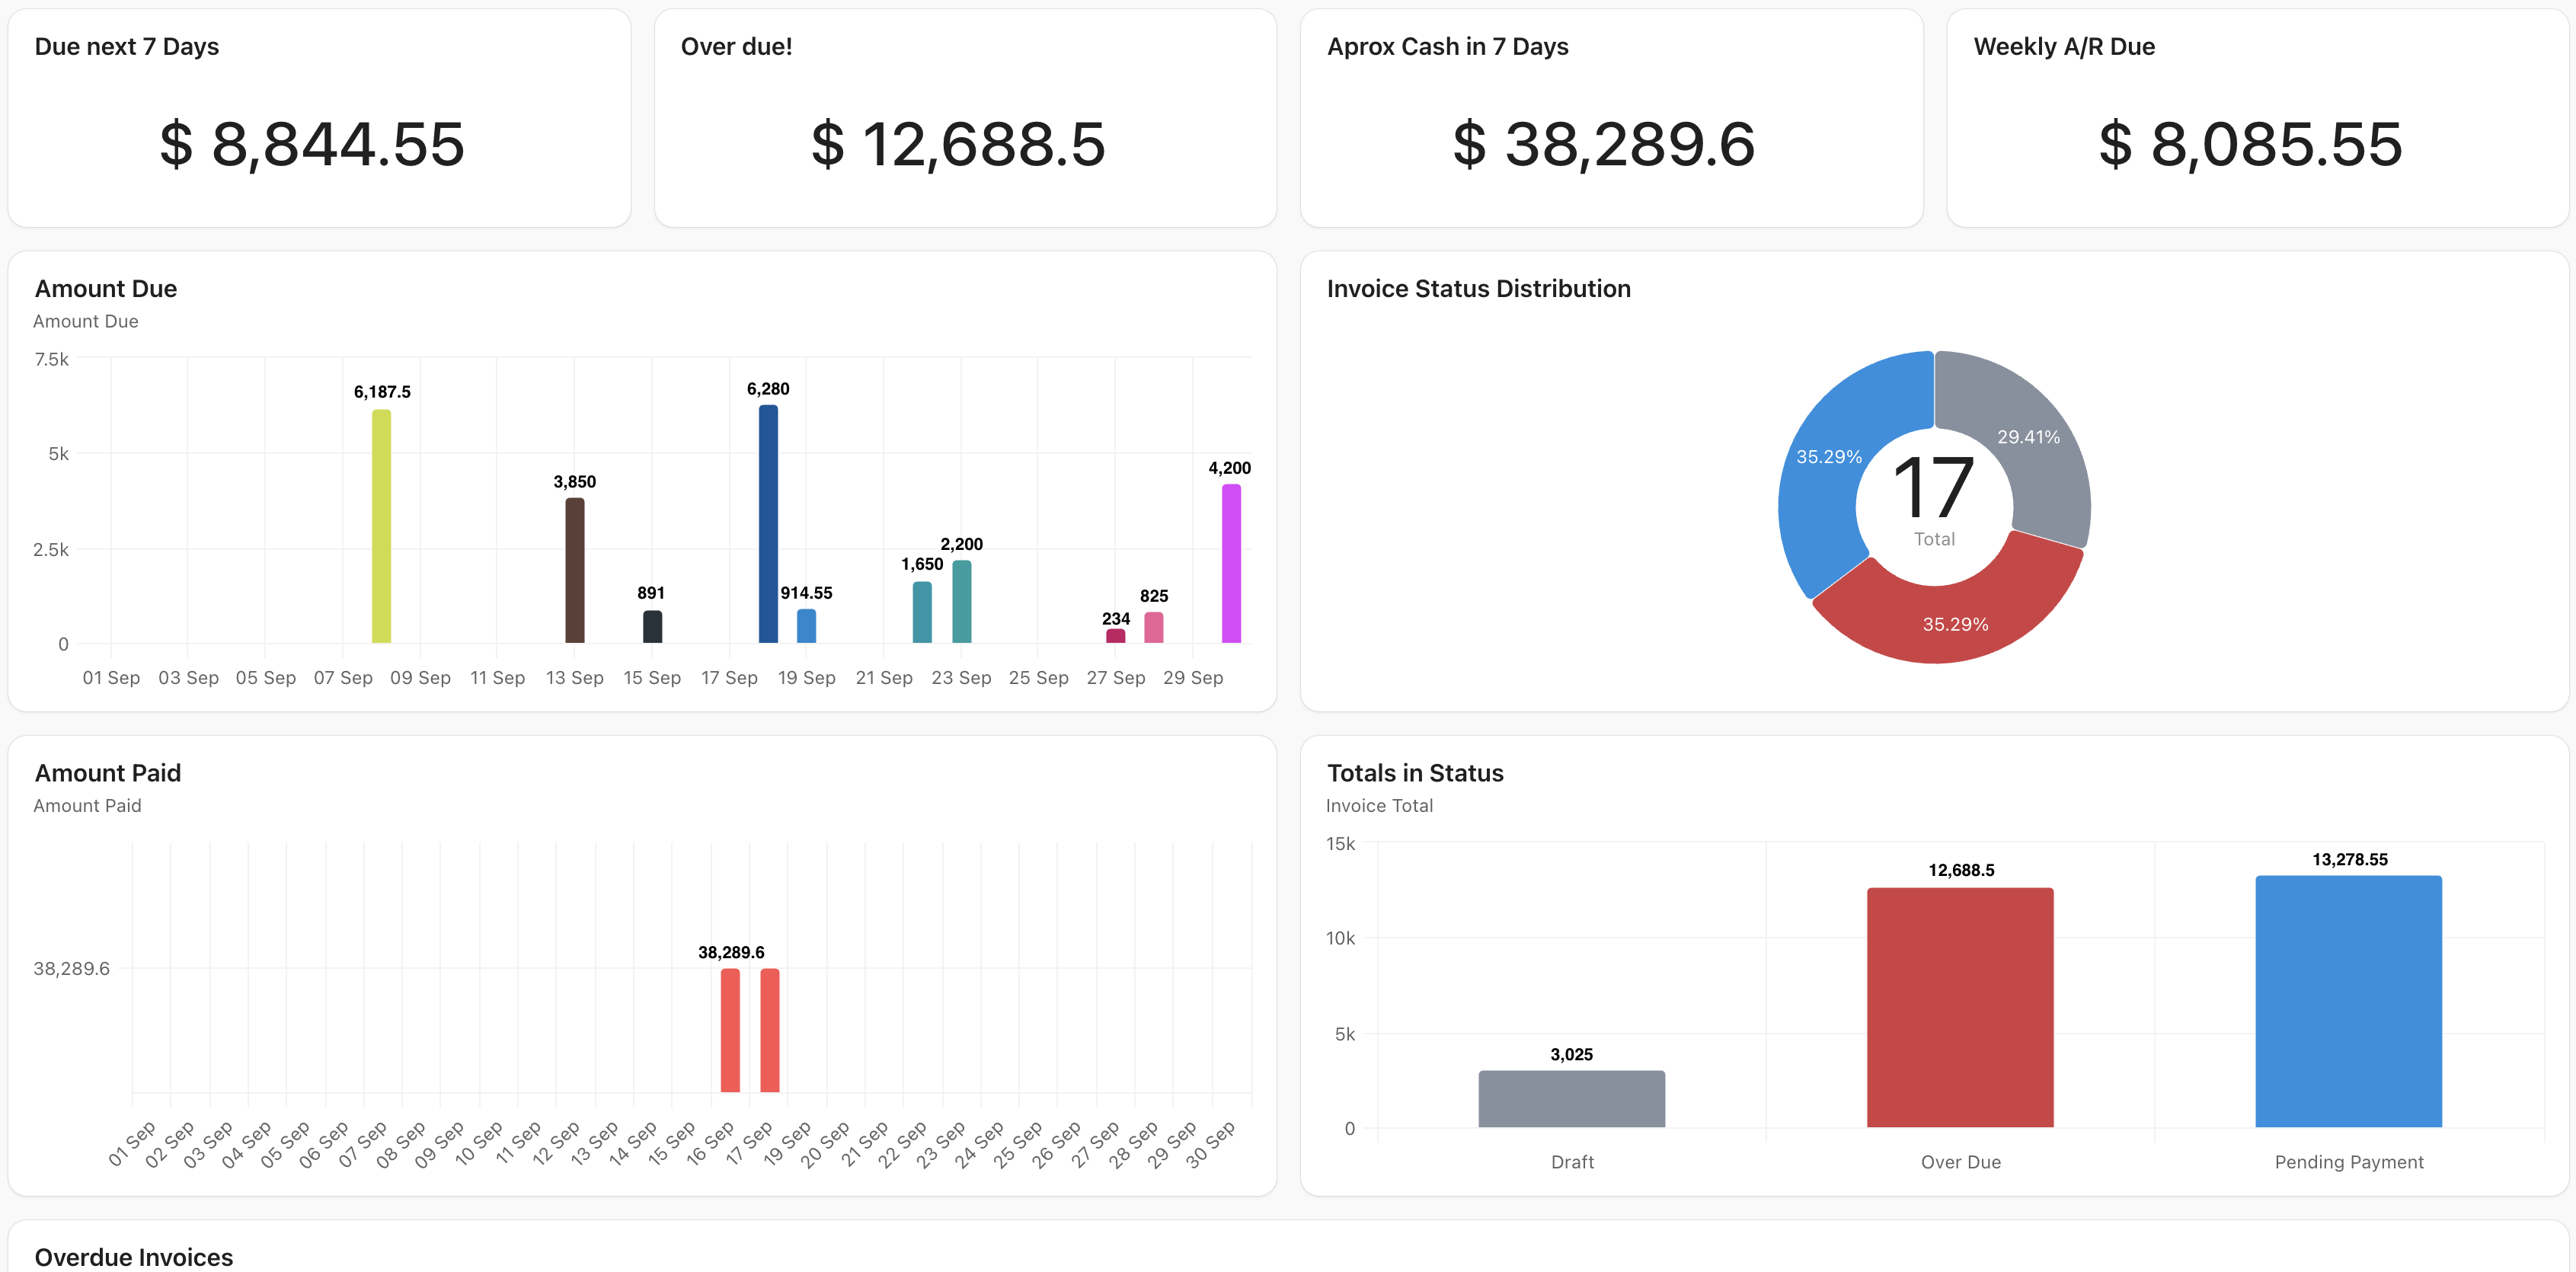Click the 6,280 dark blue bar
Image resolution: width=2576 pixels, height=1272 pixels.
[x=768, y=524]
